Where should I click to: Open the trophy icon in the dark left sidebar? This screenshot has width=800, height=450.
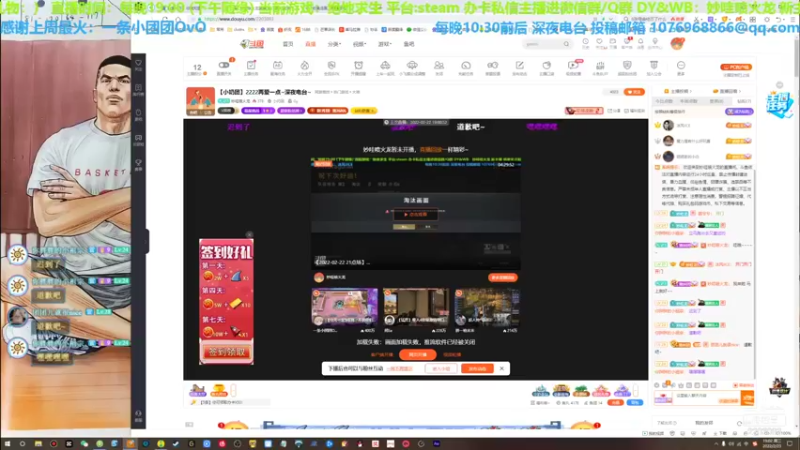(x=138, y=164)
